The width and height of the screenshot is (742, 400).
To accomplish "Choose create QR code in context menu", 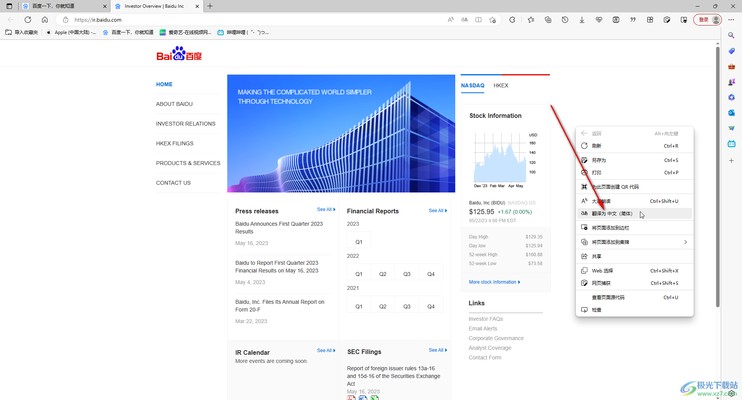I will coord(635,187).
